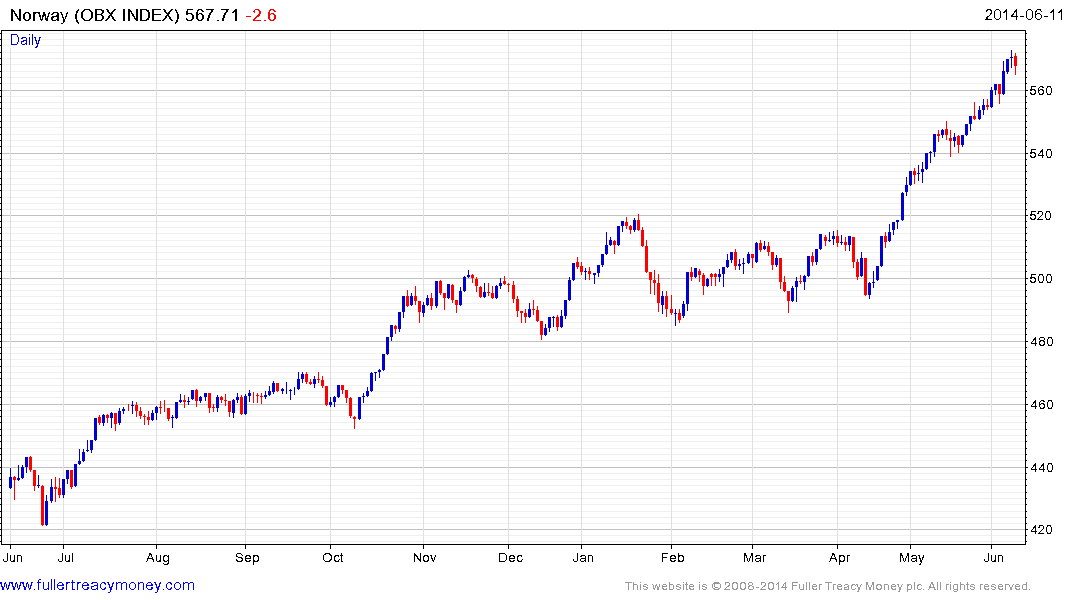1075x600 pixels.
Task: Click the 480 price axis label
Action: [x=1041, y=341]
